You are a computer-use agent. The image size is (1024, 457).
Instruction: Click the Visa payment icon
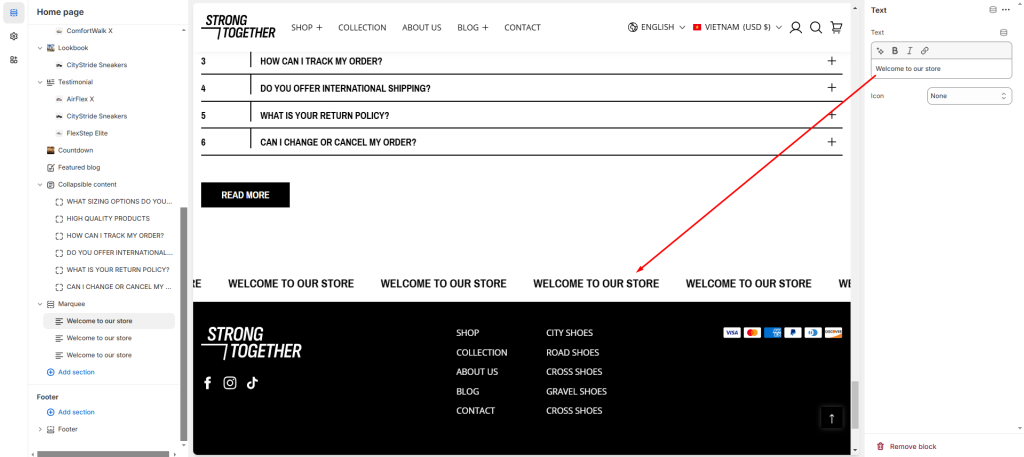[x=731, y=332]
